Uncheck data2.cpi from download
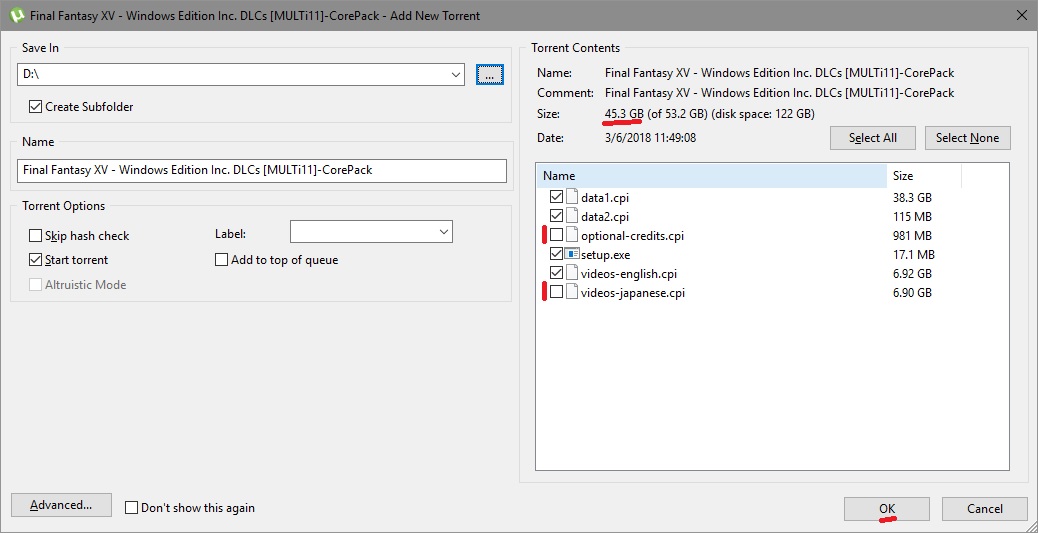 556,216
